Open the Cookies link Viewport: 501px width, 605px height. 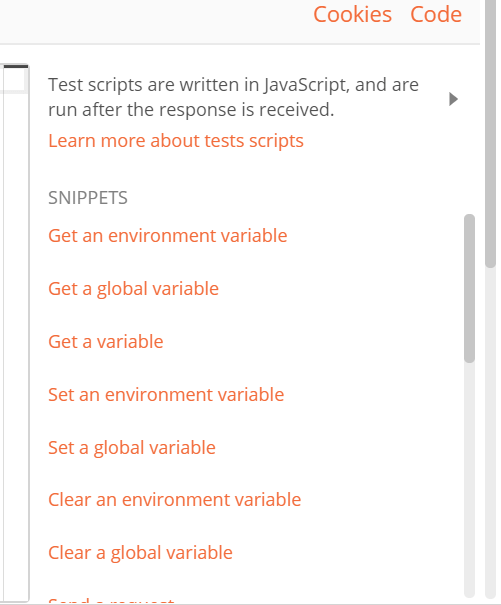(x=352, y=15)
